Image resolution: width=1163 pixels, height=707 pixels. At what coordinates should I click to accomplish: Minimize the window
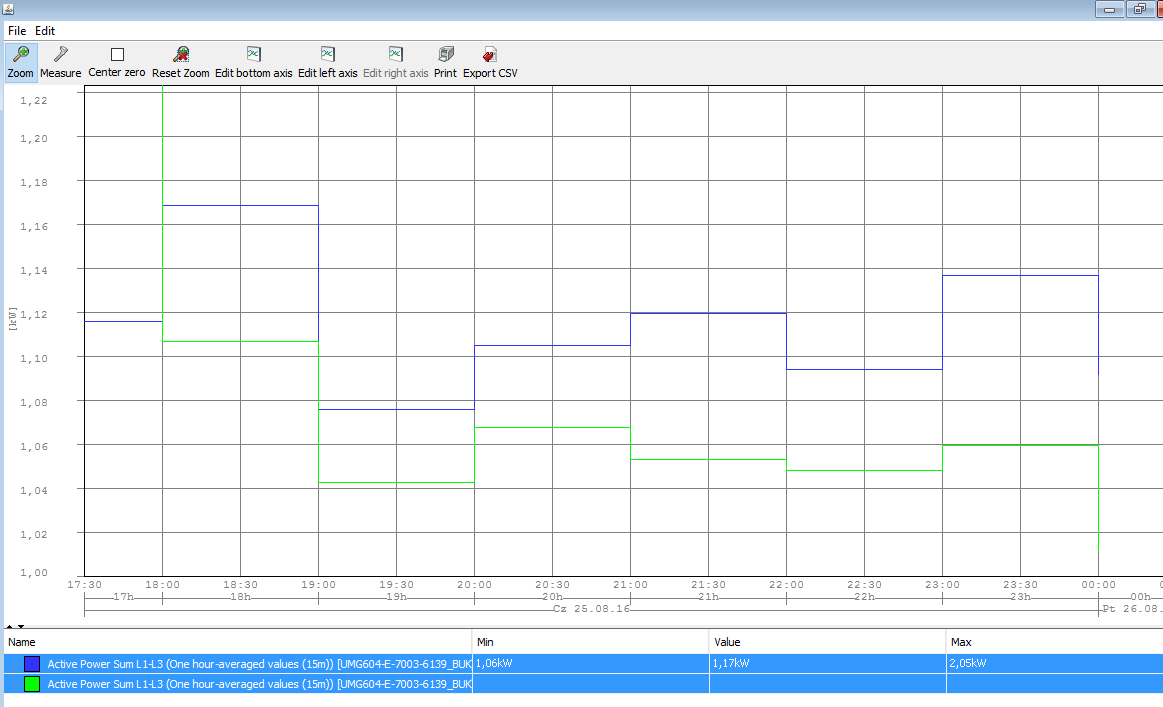1110,9
